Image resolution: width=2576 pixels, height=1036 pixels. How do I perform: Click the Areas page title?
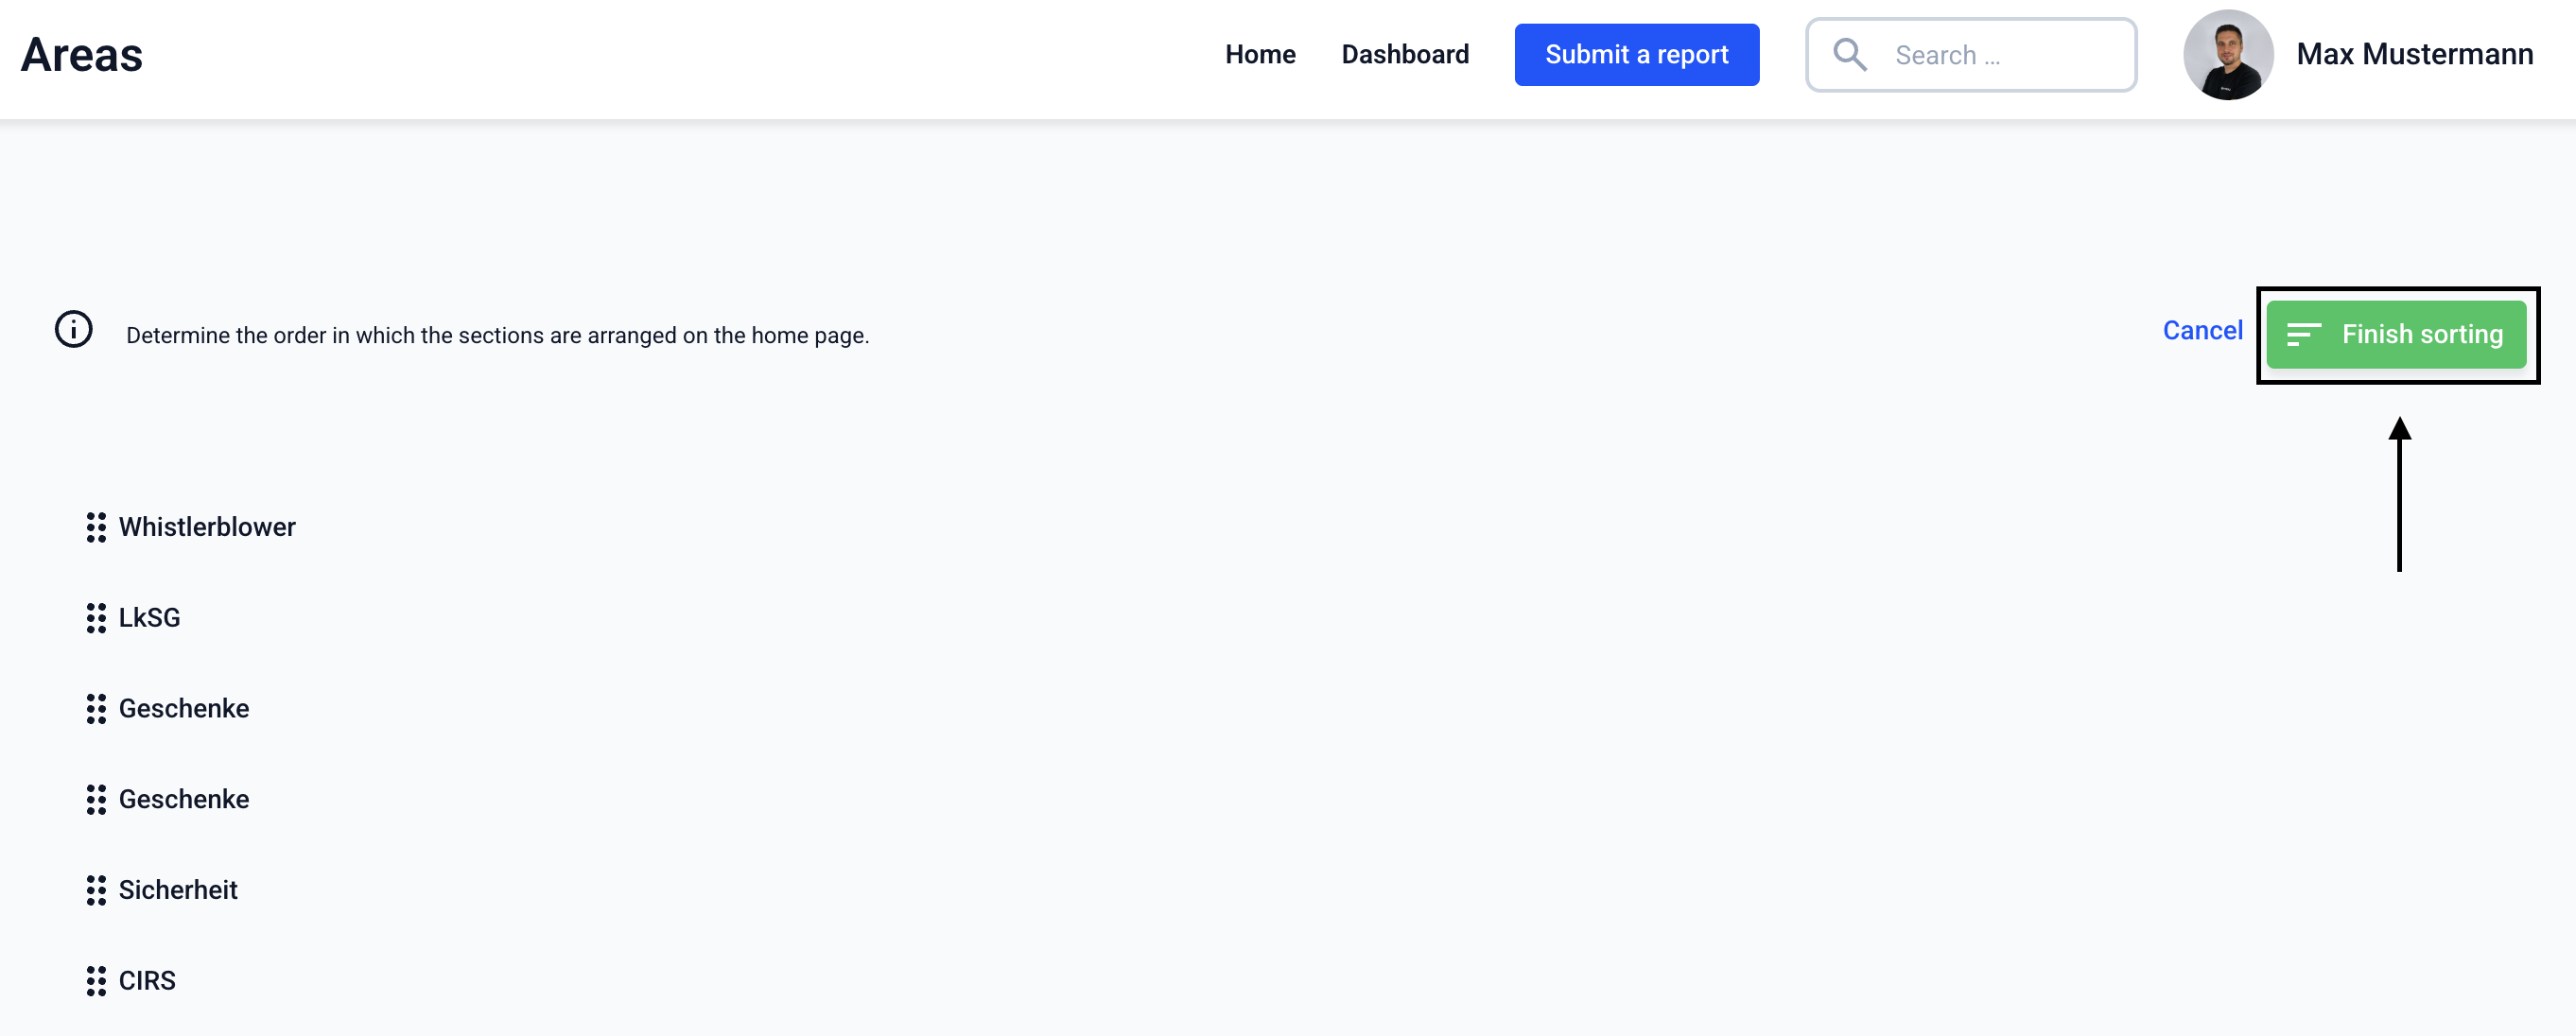click(x=82, y=55)
